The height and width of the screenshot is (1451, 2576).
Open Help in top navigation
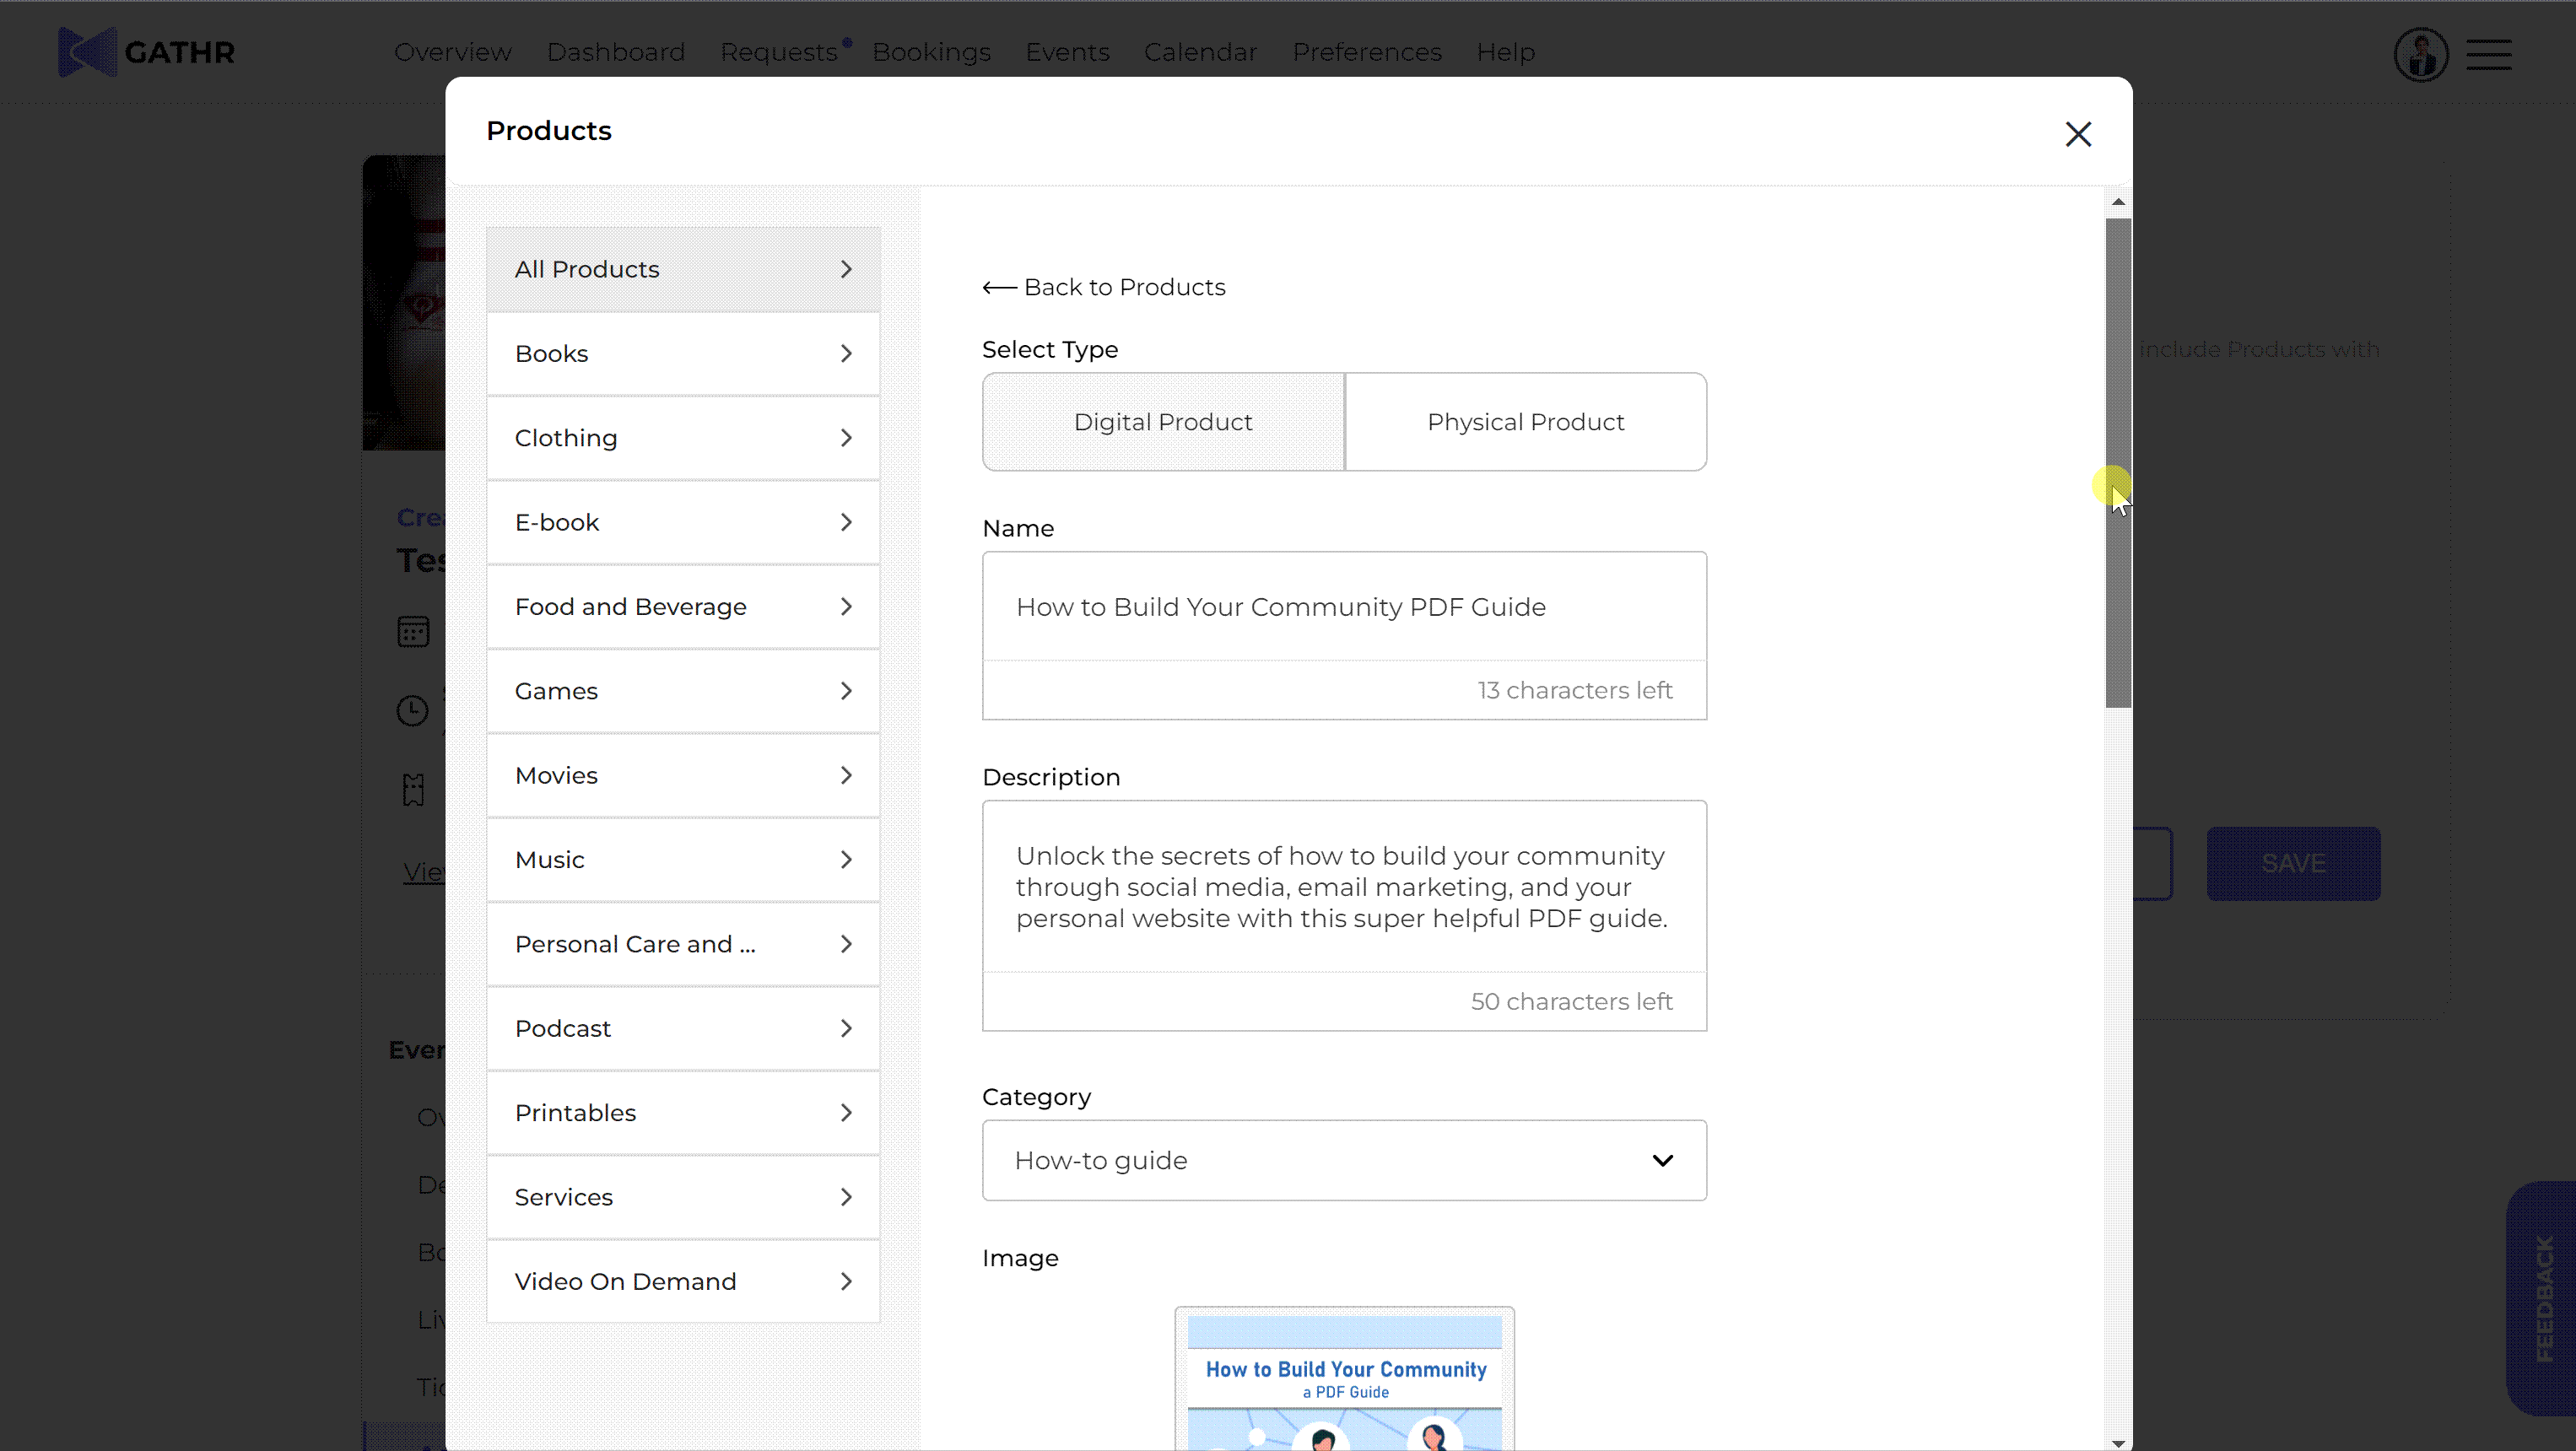pos(1505,52)
